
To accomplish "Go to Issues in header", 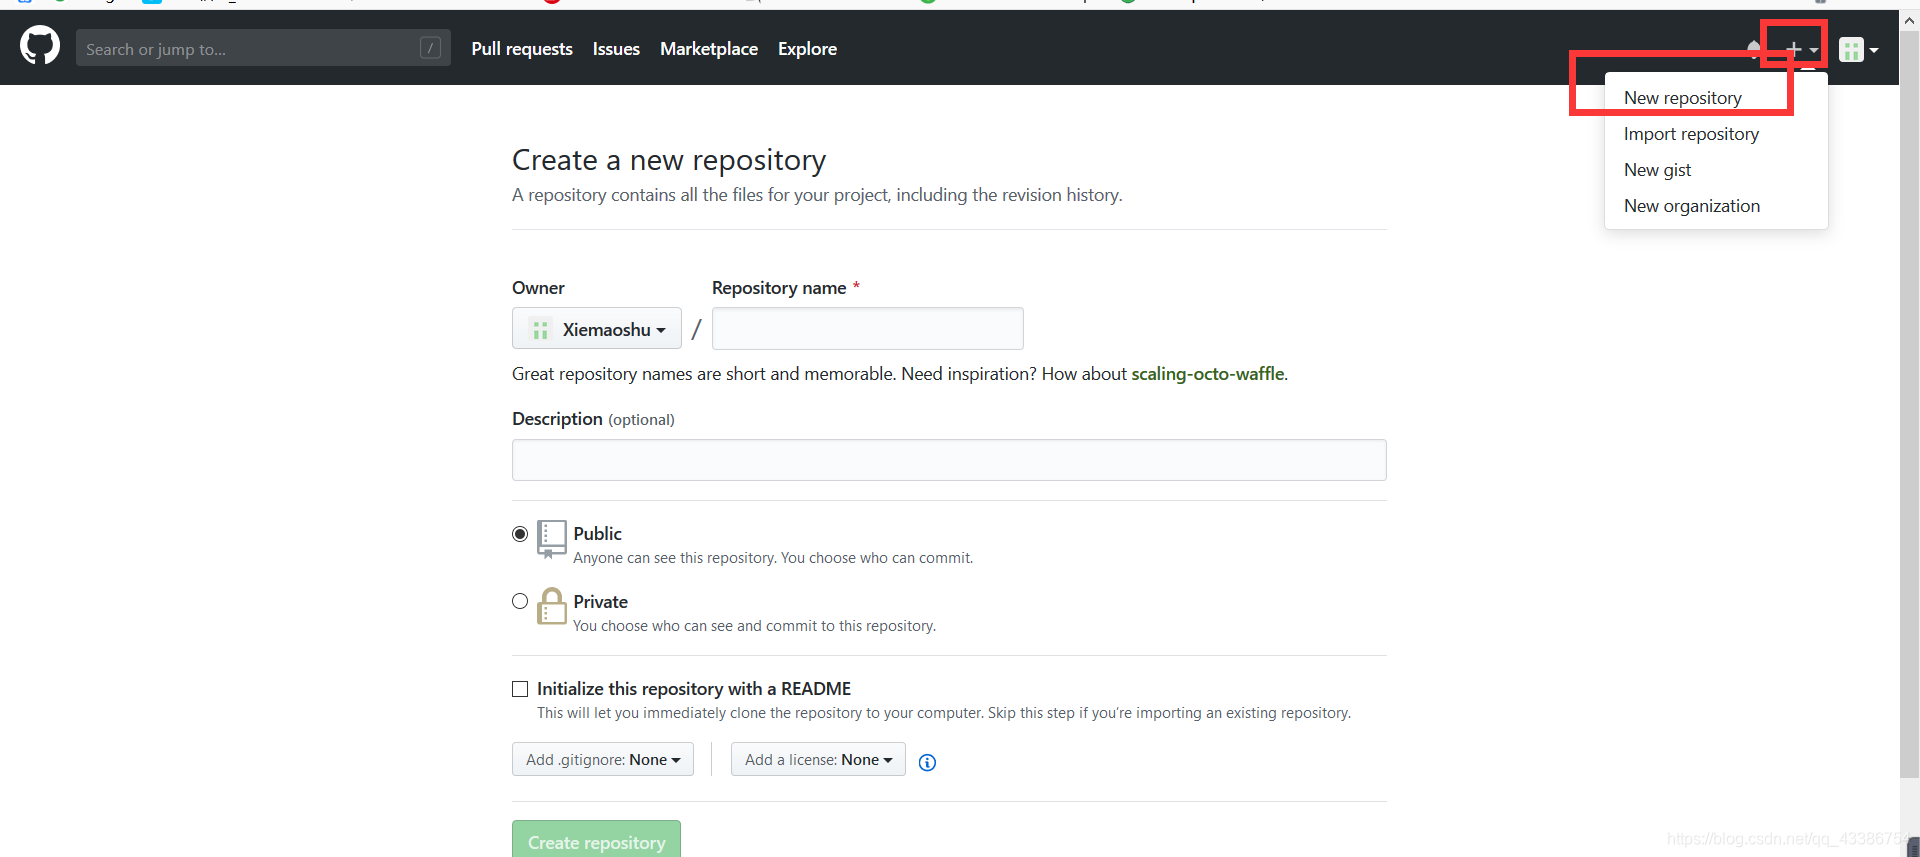I will (x=616, y=49).
